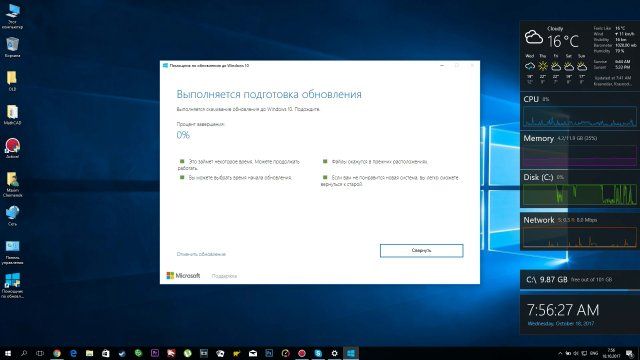The width and height of the screenshot is (640, 360).
Task: Click the 0% completion percentage
Action: pos(183,135)
